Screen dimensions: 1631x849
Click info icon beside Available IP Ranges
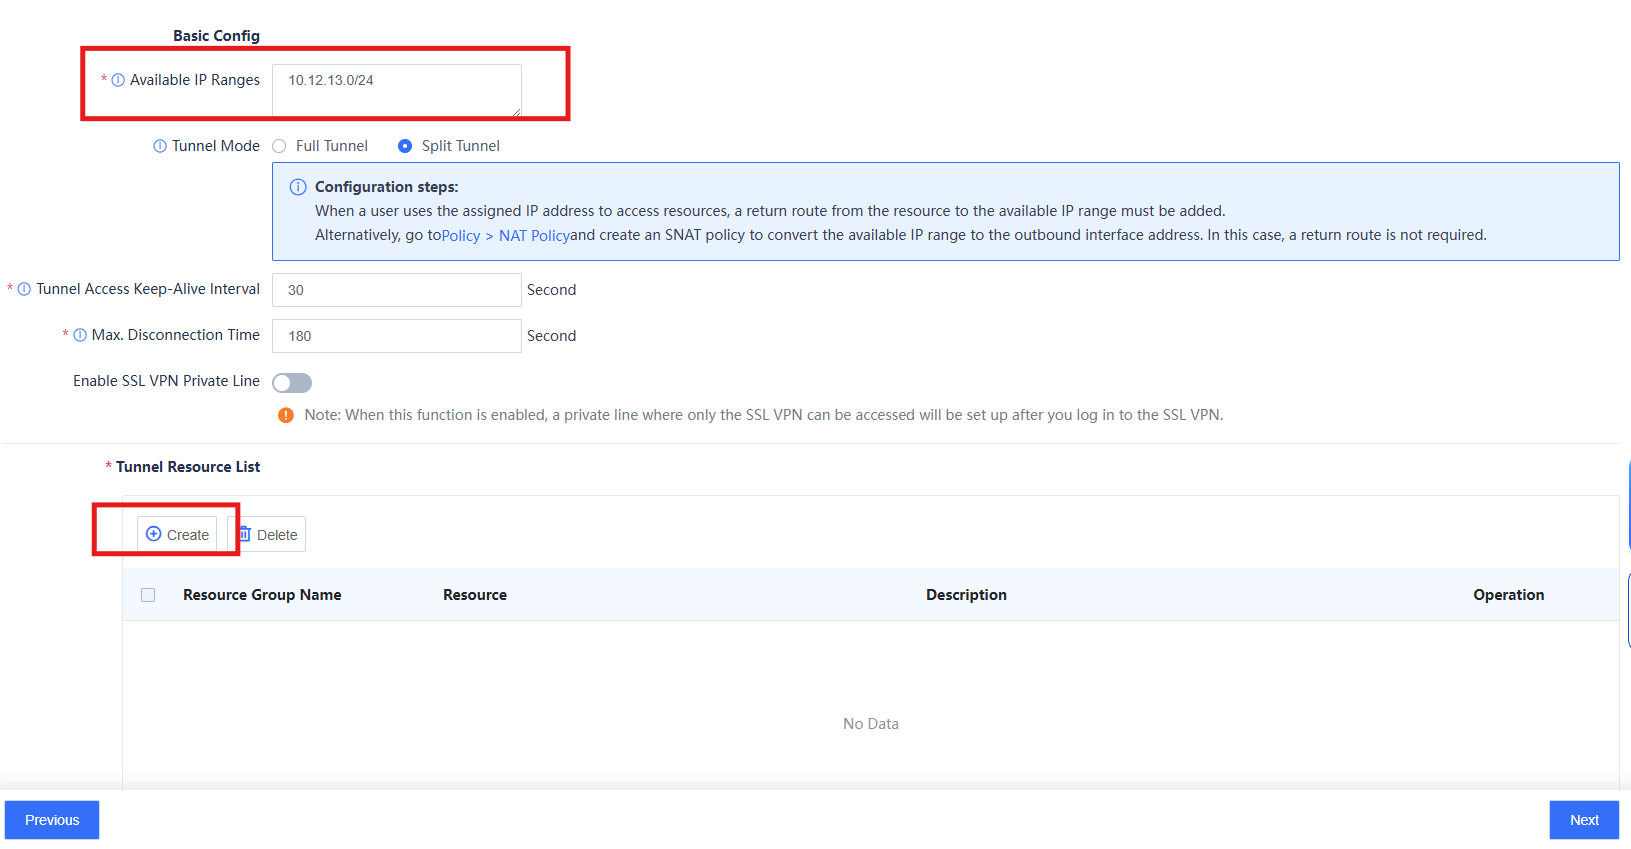pyautogui.click(x=118, y=80)
